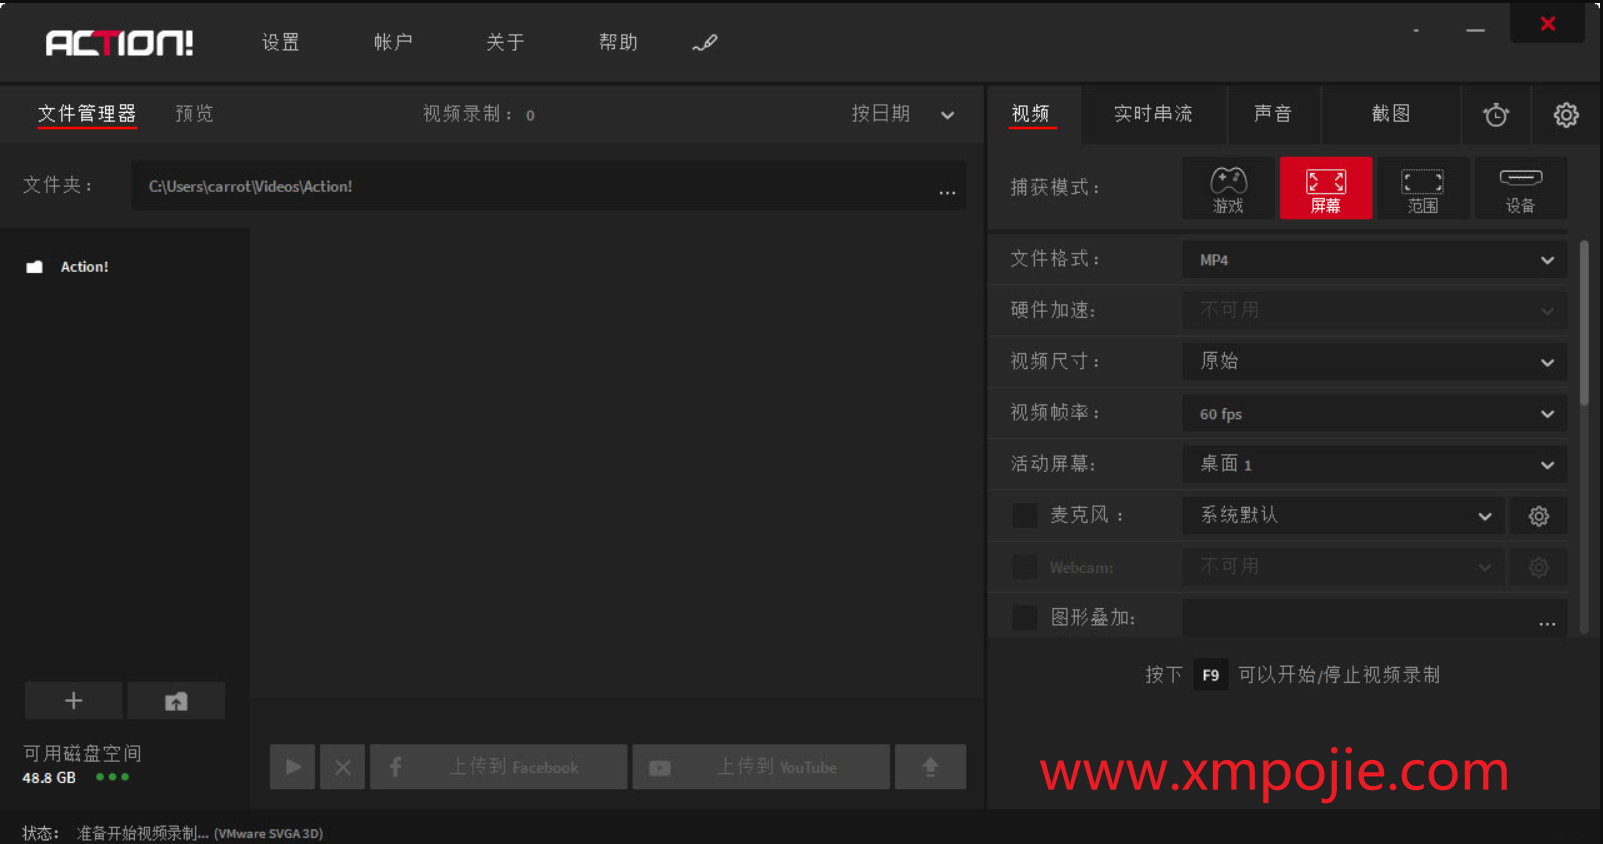Click the import folder icon button
The height and width of the screenshot is (844, 1603).
click(x=176, y=701)
